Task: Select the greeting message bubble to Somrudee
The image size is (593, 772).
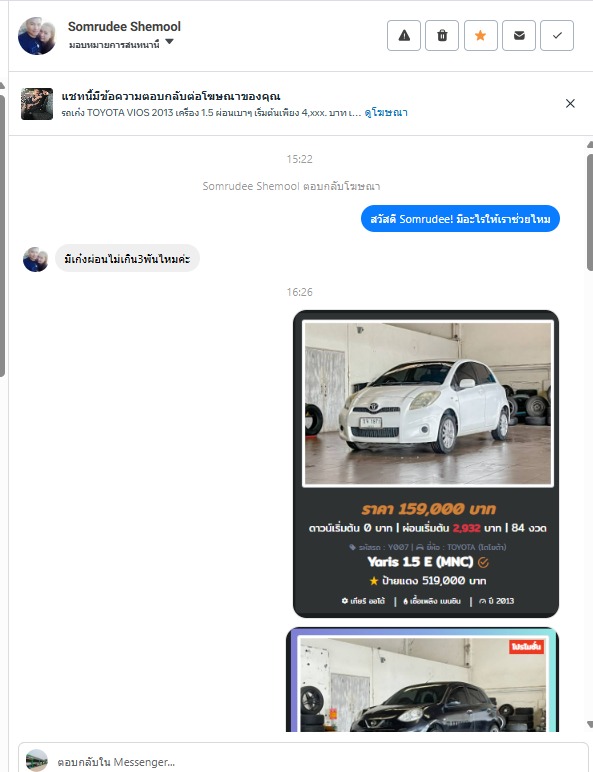Action: (x=460, y=219)
